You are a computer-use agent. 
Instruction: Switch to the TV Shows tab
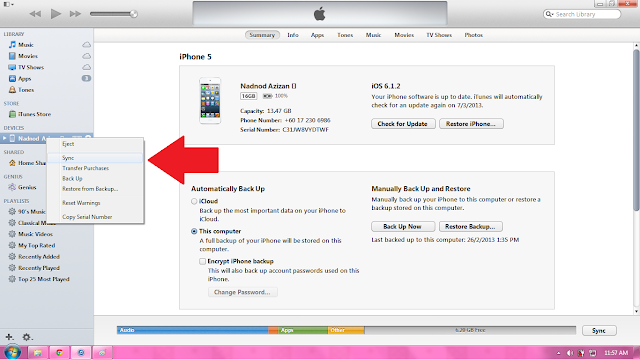pos(439,35)
